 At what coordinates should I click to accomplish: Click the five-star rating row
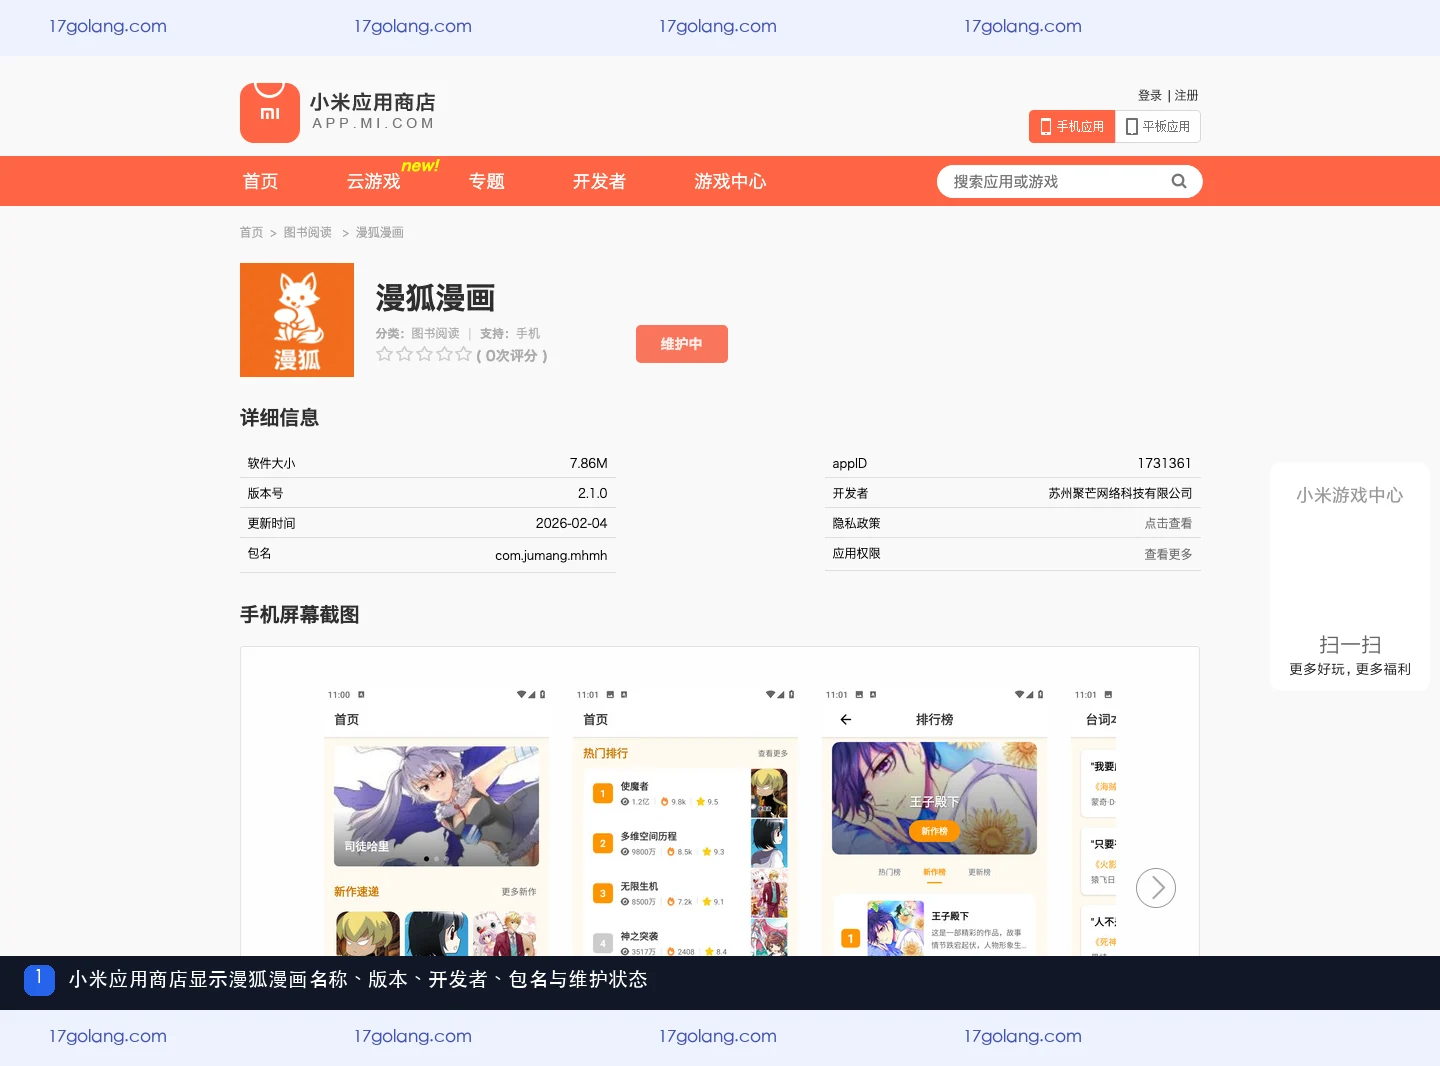pyautogui.click(x=424, y=354)
